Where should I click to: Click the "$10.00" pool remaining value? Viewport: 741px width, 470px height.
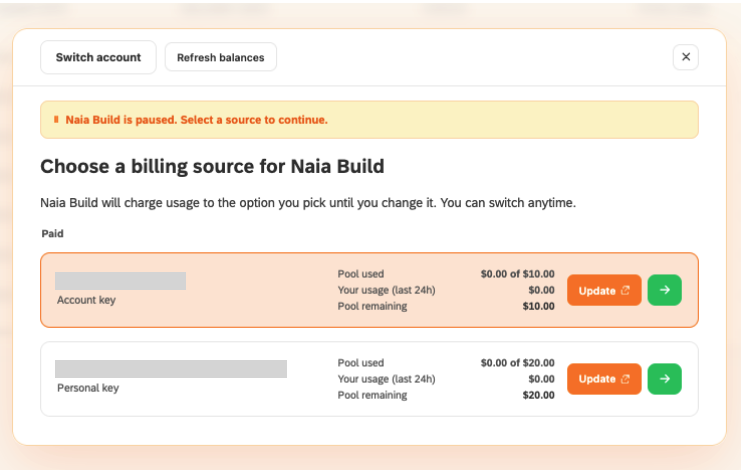click(538, 306)
